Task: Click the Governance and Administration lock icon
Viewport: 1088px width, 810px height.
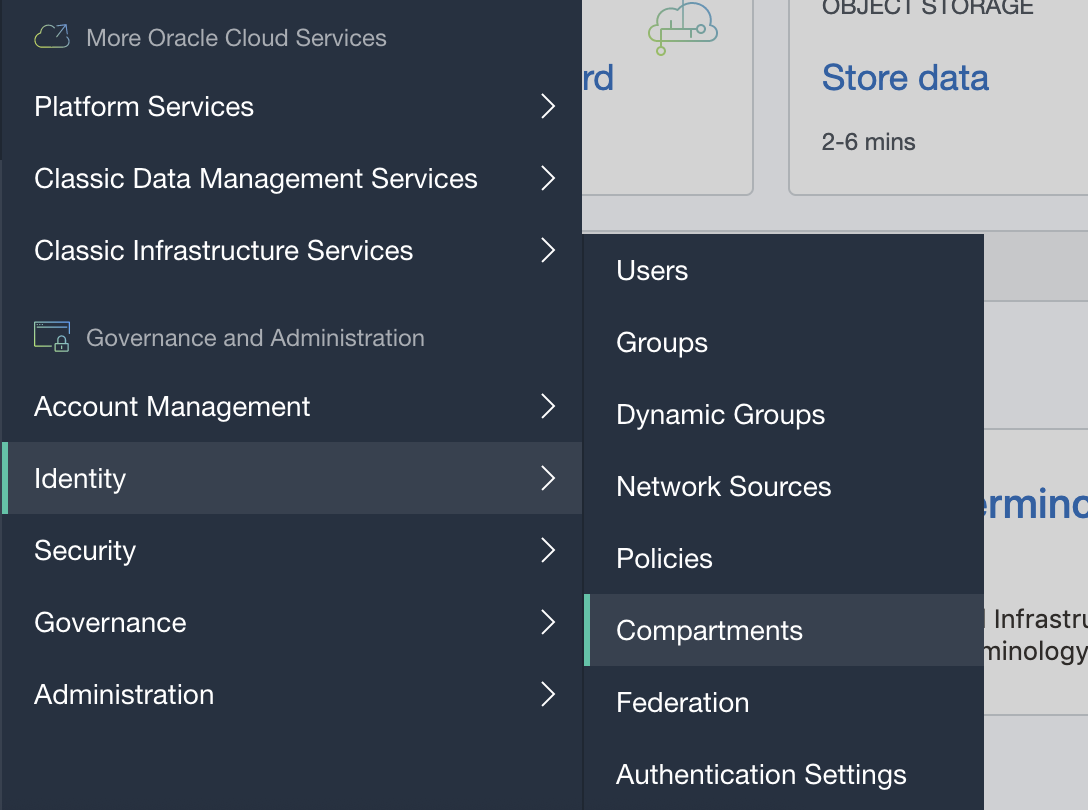Action: click(x=52, y=337)
